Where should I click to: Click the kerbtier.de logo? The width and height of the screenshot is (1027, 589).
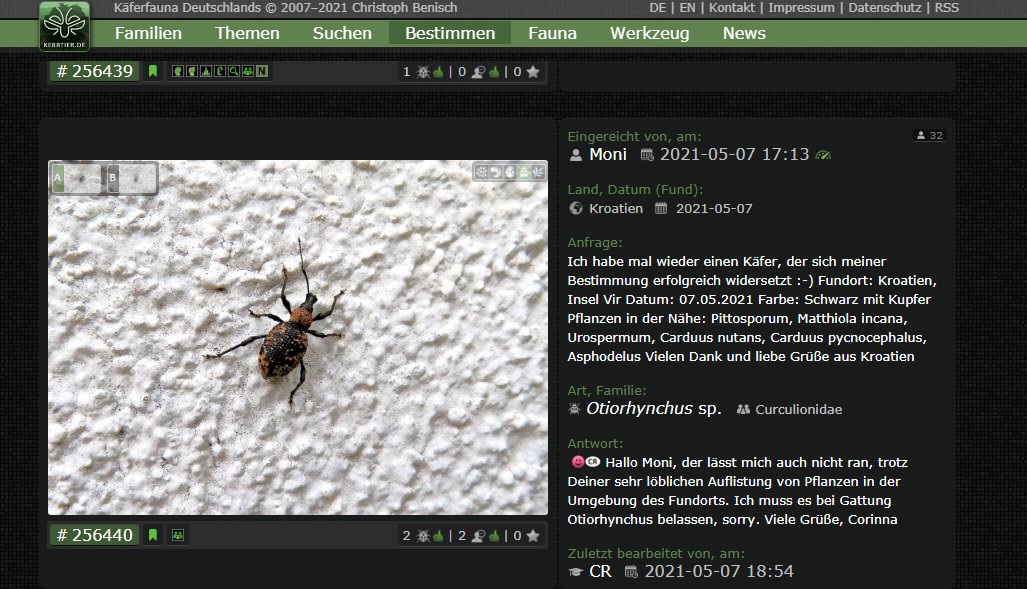click(64, 26)
